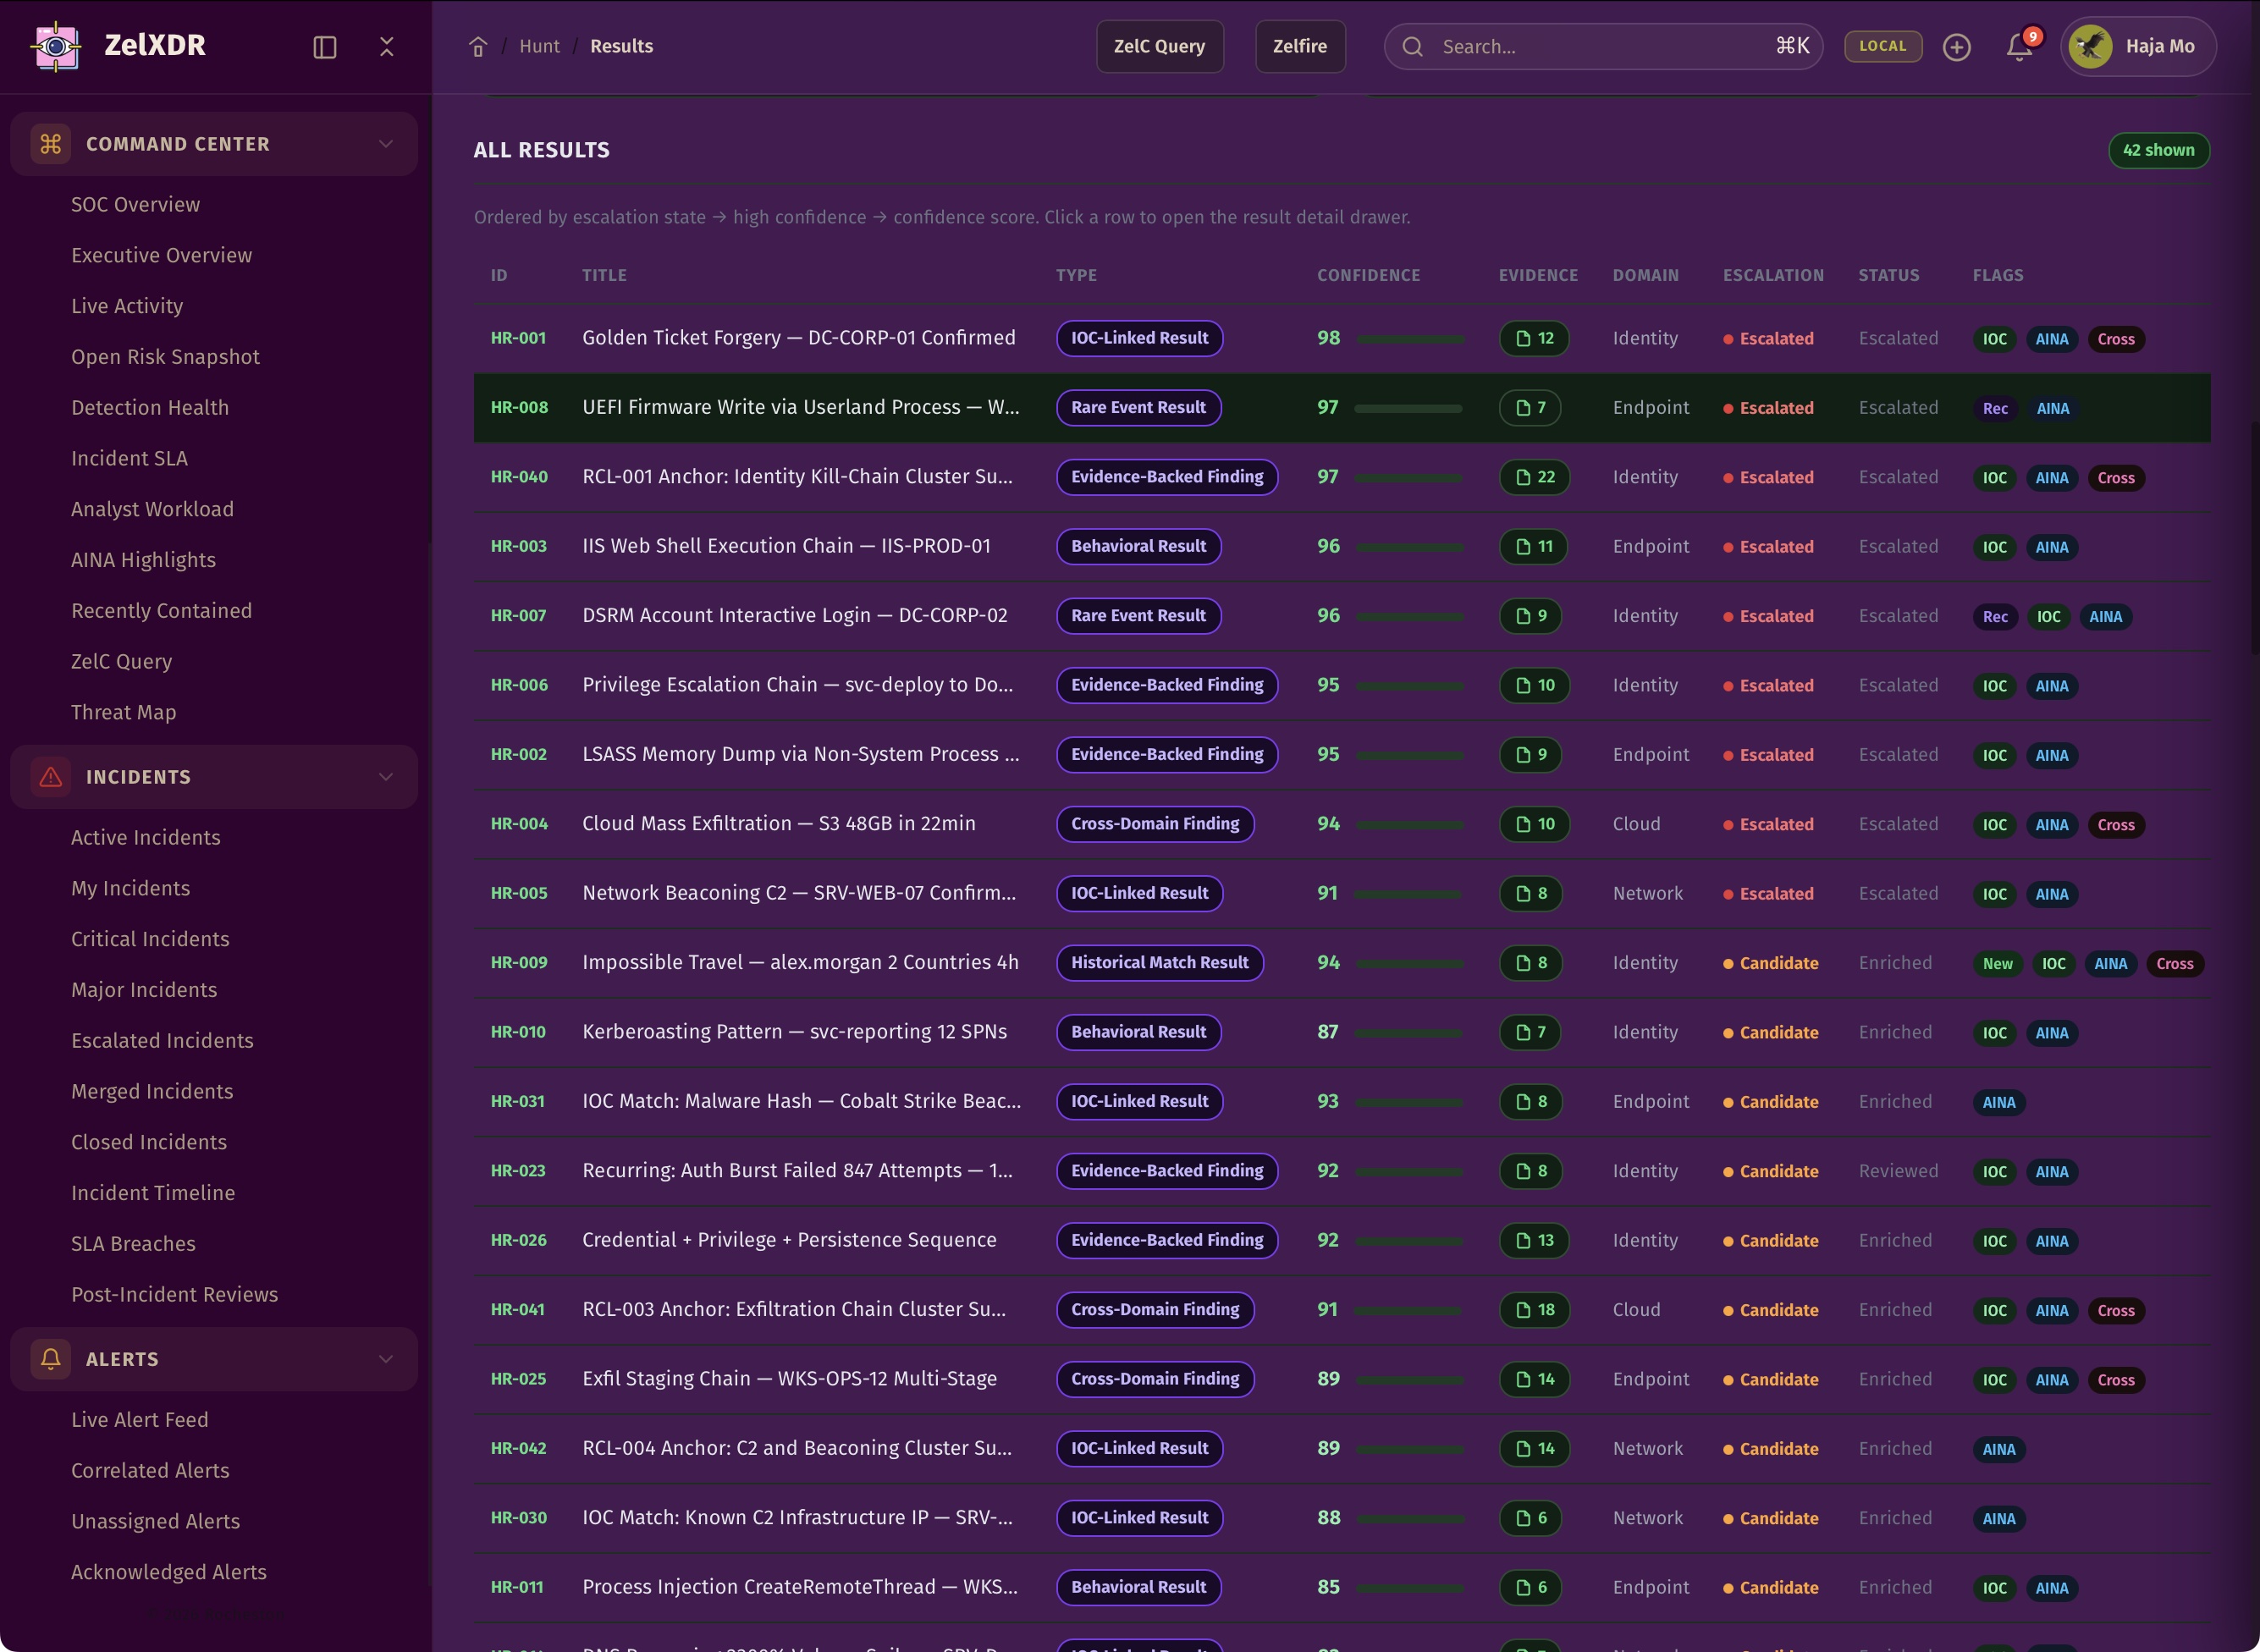Click the home icon in breadcrumb
Screen dimensions: 2260x1652
478,47
